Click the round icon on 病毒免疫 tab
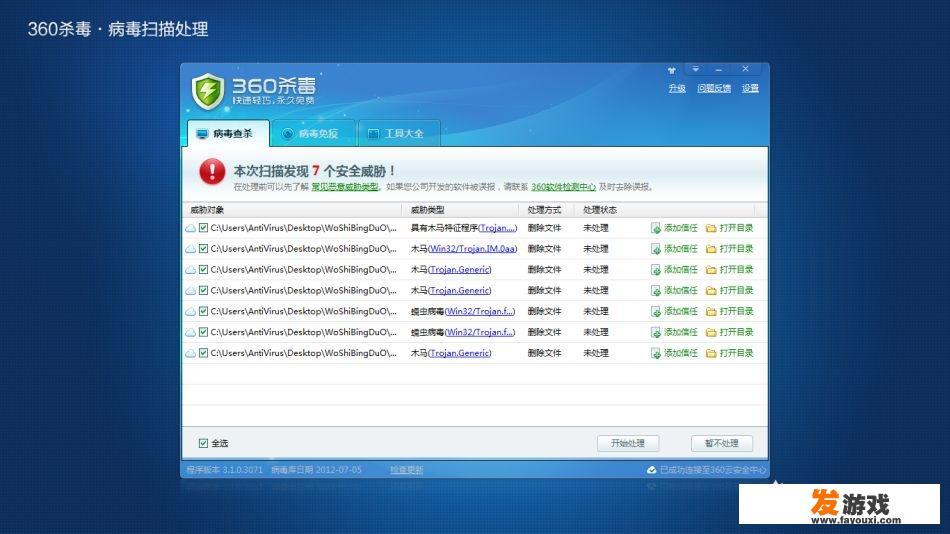The image size is (950, 534). (x=288, y=133)
